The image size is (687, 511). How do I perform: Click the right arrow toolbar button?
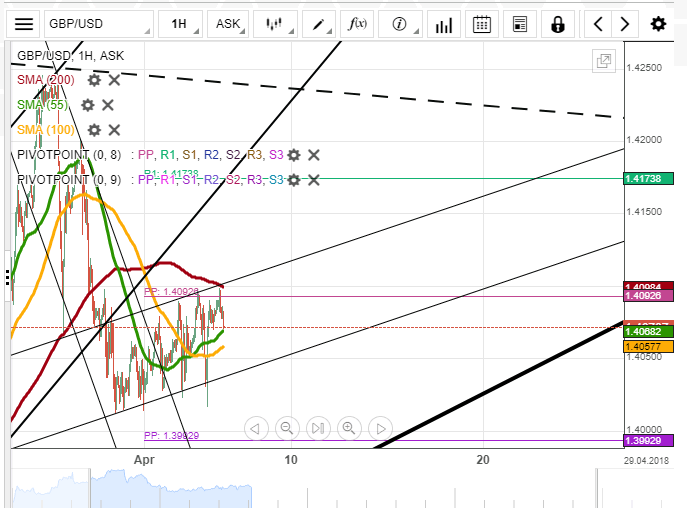pos(625,24)
